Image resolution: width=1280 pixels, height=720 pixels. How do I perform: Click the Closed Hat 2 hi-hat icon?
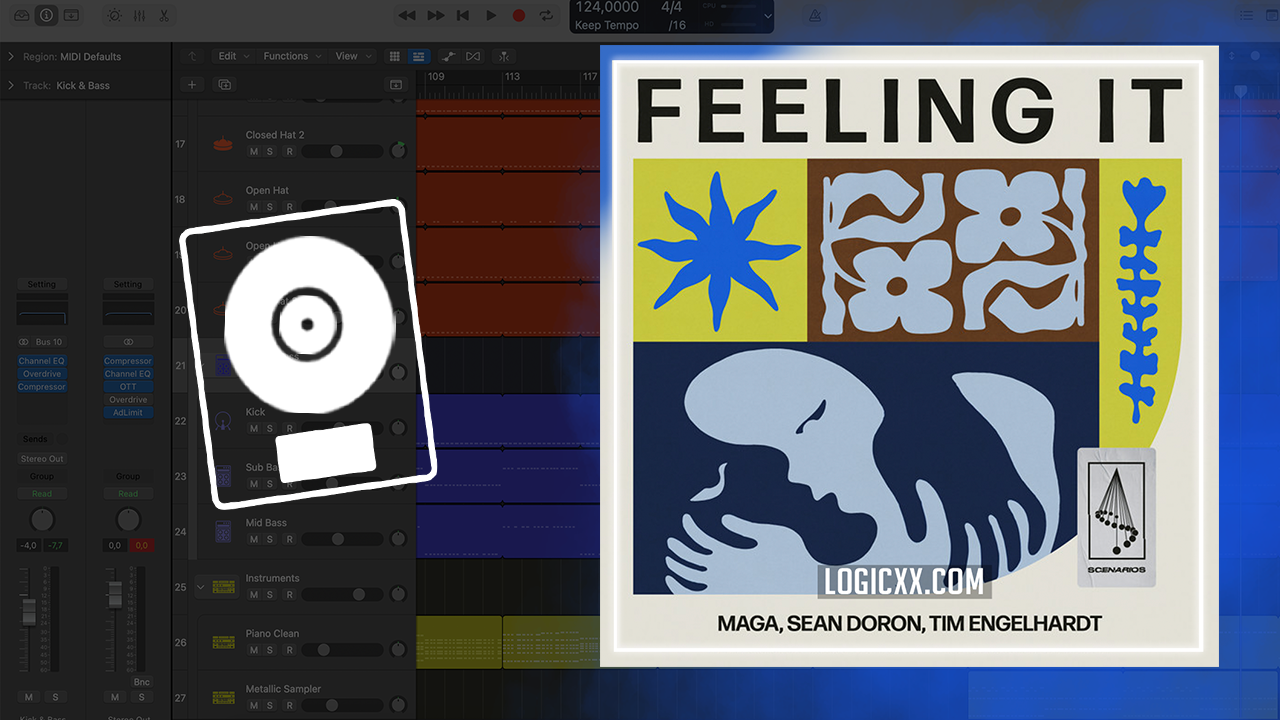[x=224, y=144]
